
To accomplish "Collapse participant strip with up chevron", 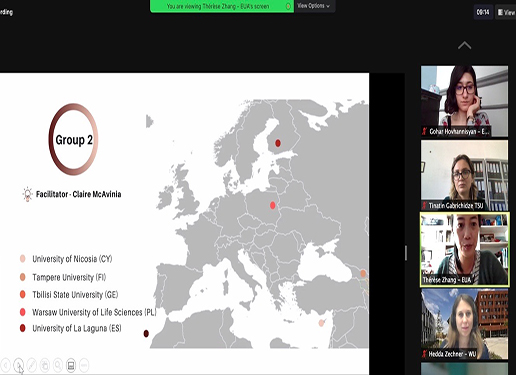I will point(464,45).
